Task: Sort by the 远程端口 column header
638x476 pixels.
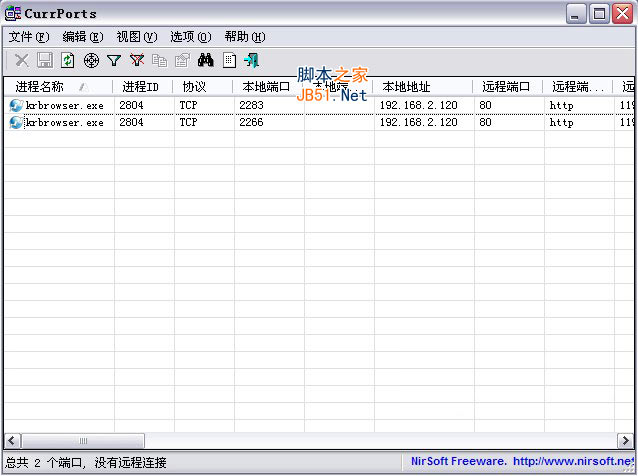Action: tap(507, 87)
